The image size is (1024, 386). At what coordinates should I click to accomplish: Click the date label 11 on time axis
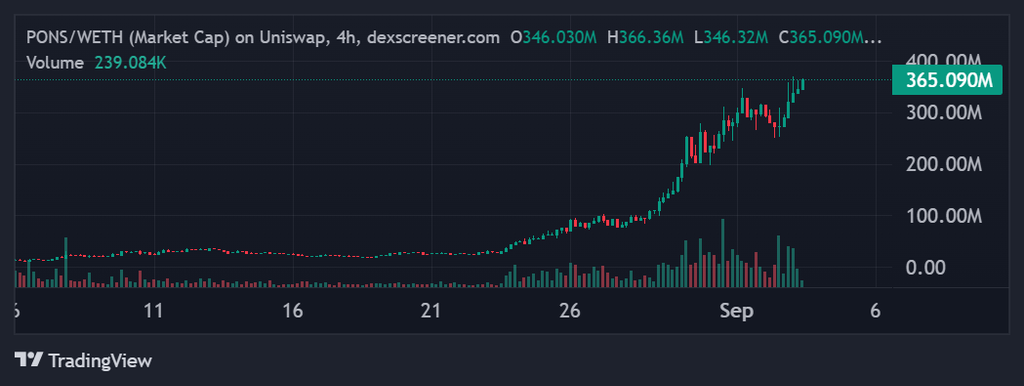coord(153,311)
